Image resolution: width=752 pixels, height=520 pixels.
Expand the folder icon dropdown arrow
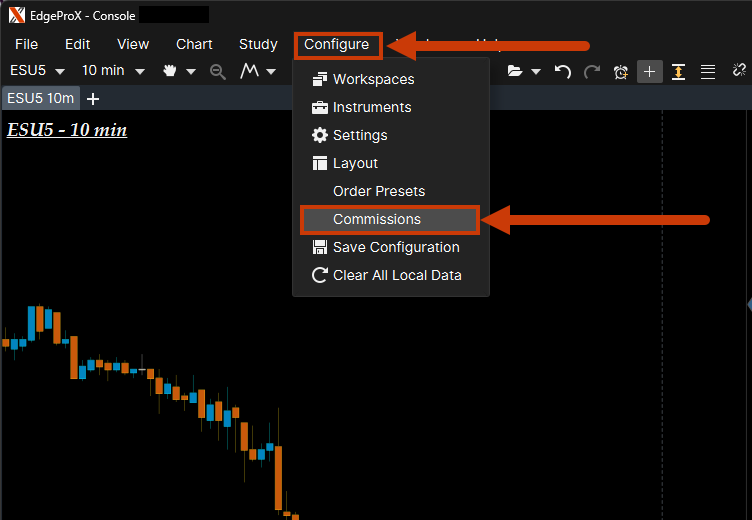[x=537, y=71]
